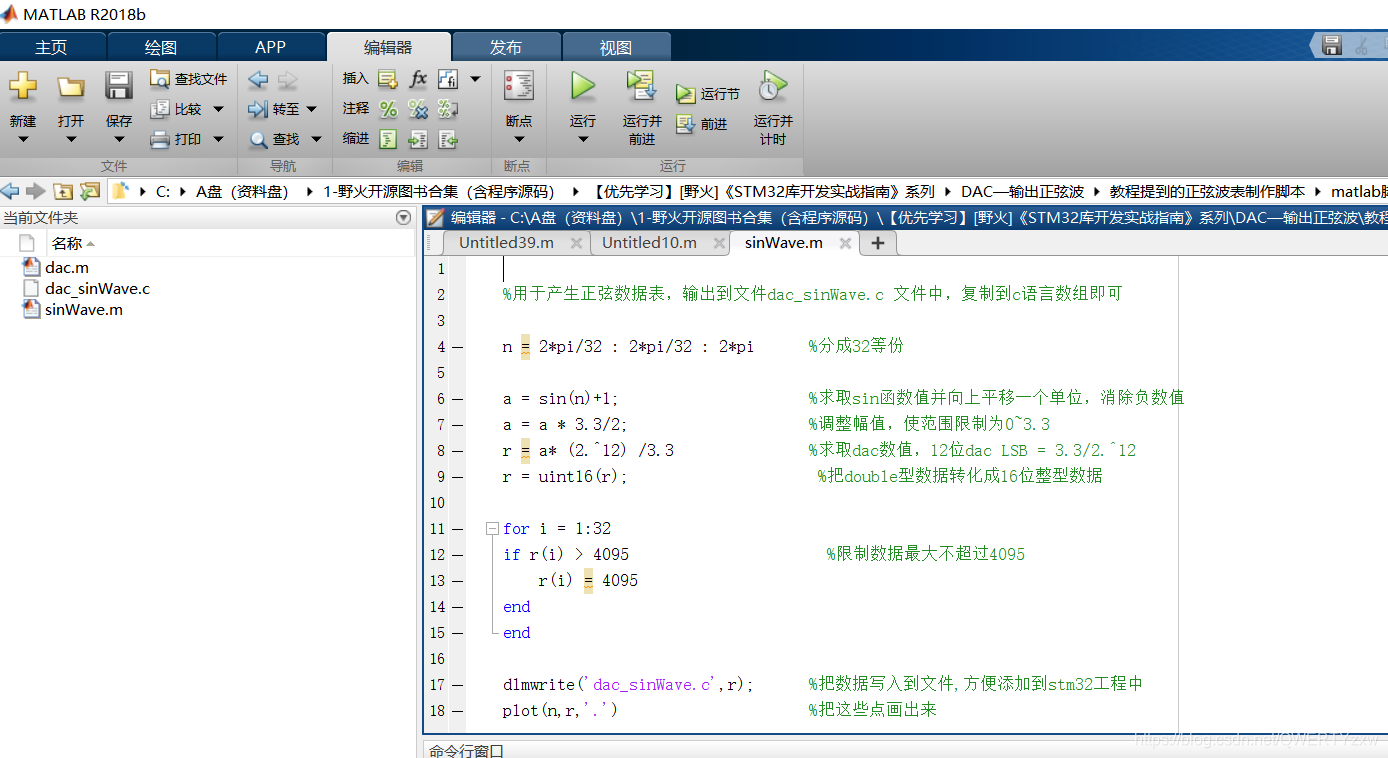Open Go To (转至) dropdown arrow

coord(311,109)
